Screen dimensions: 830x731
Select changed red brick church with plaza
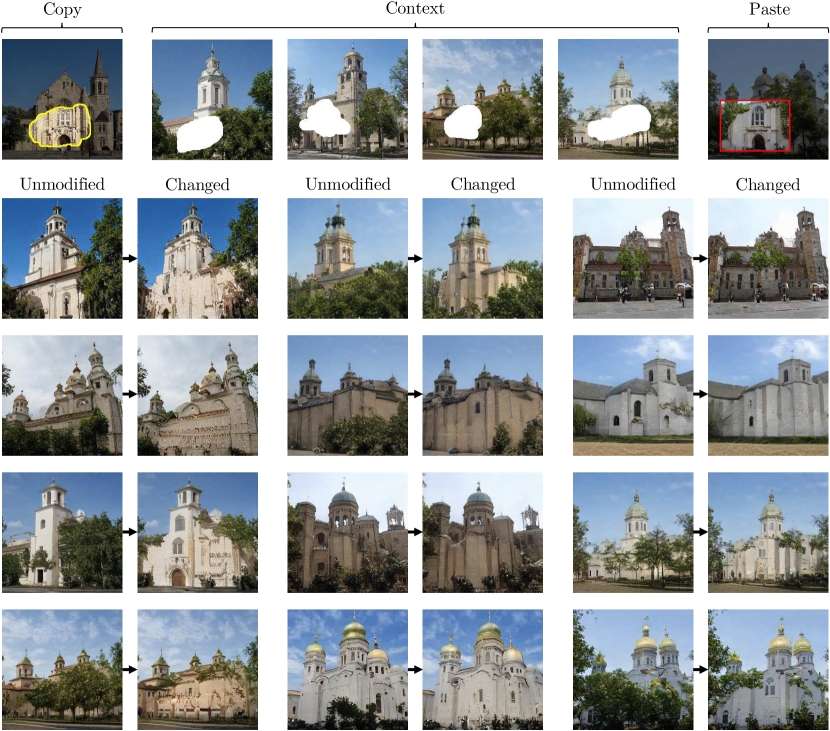pos(768,258)
